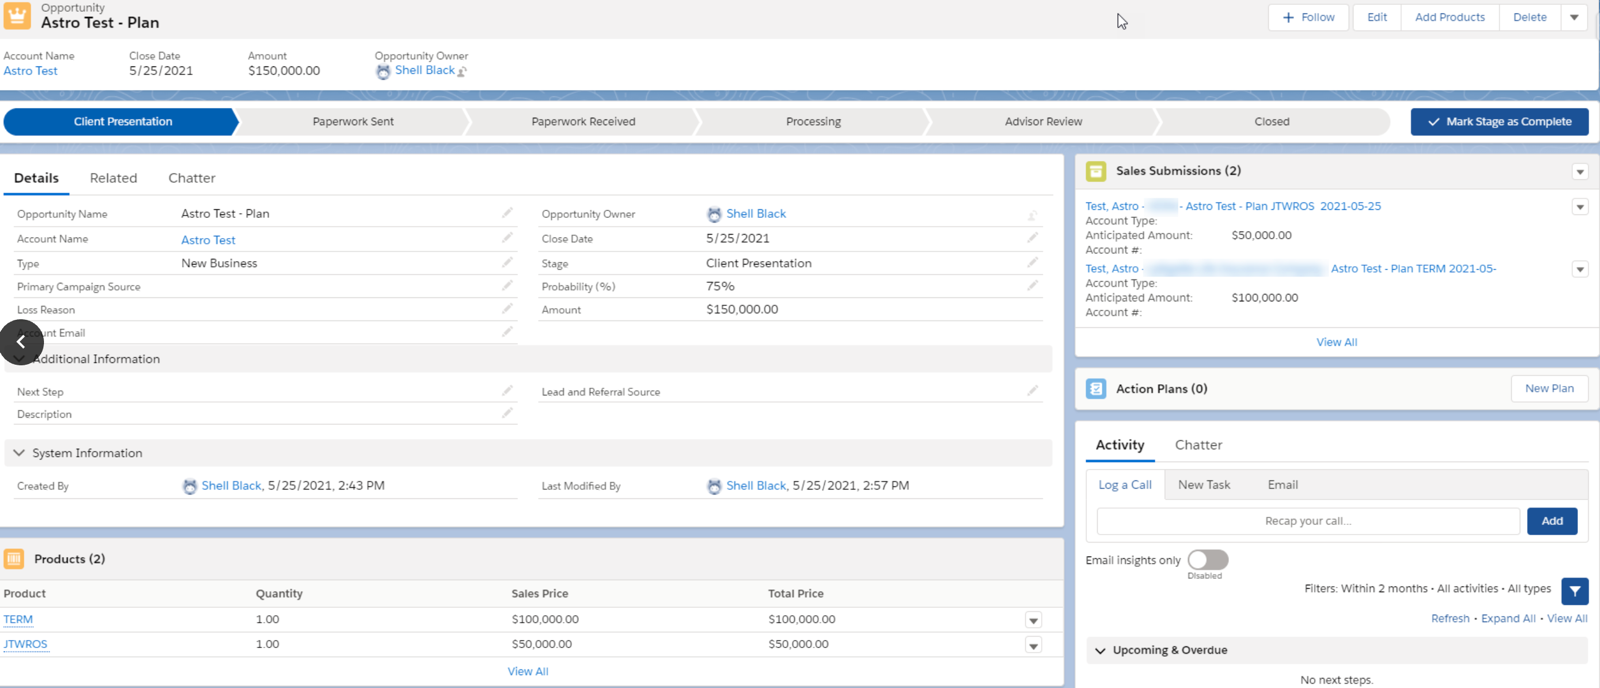This screenshot has height=688, width=1600.
Task: Click the Action Plans panel icon
Action: click(1096, 389)
